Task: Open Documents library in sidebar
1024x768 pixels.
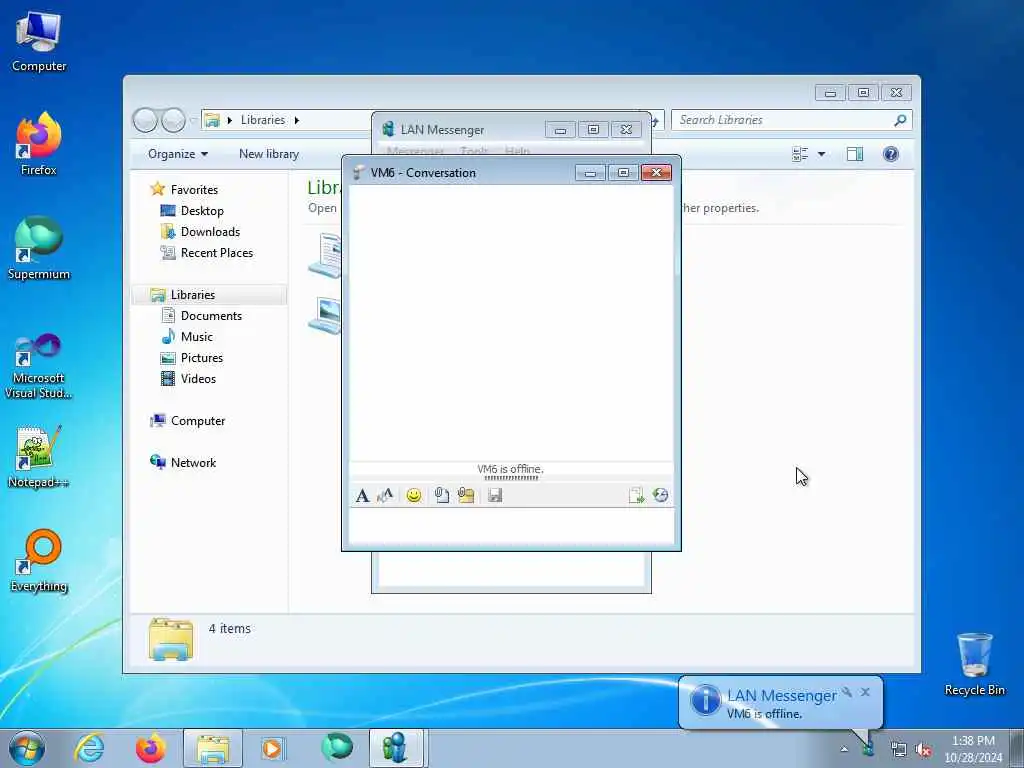Action: [210, 316]
